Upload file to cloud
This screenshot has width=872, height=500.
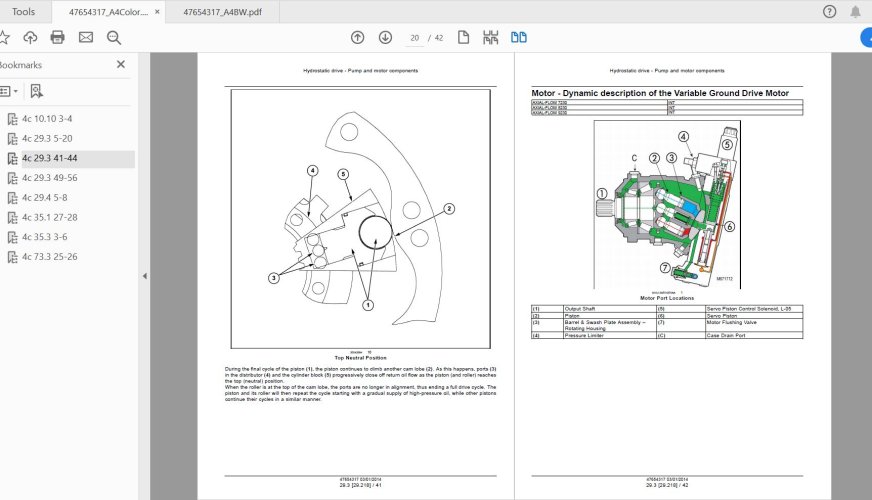[x=30, y=37]
